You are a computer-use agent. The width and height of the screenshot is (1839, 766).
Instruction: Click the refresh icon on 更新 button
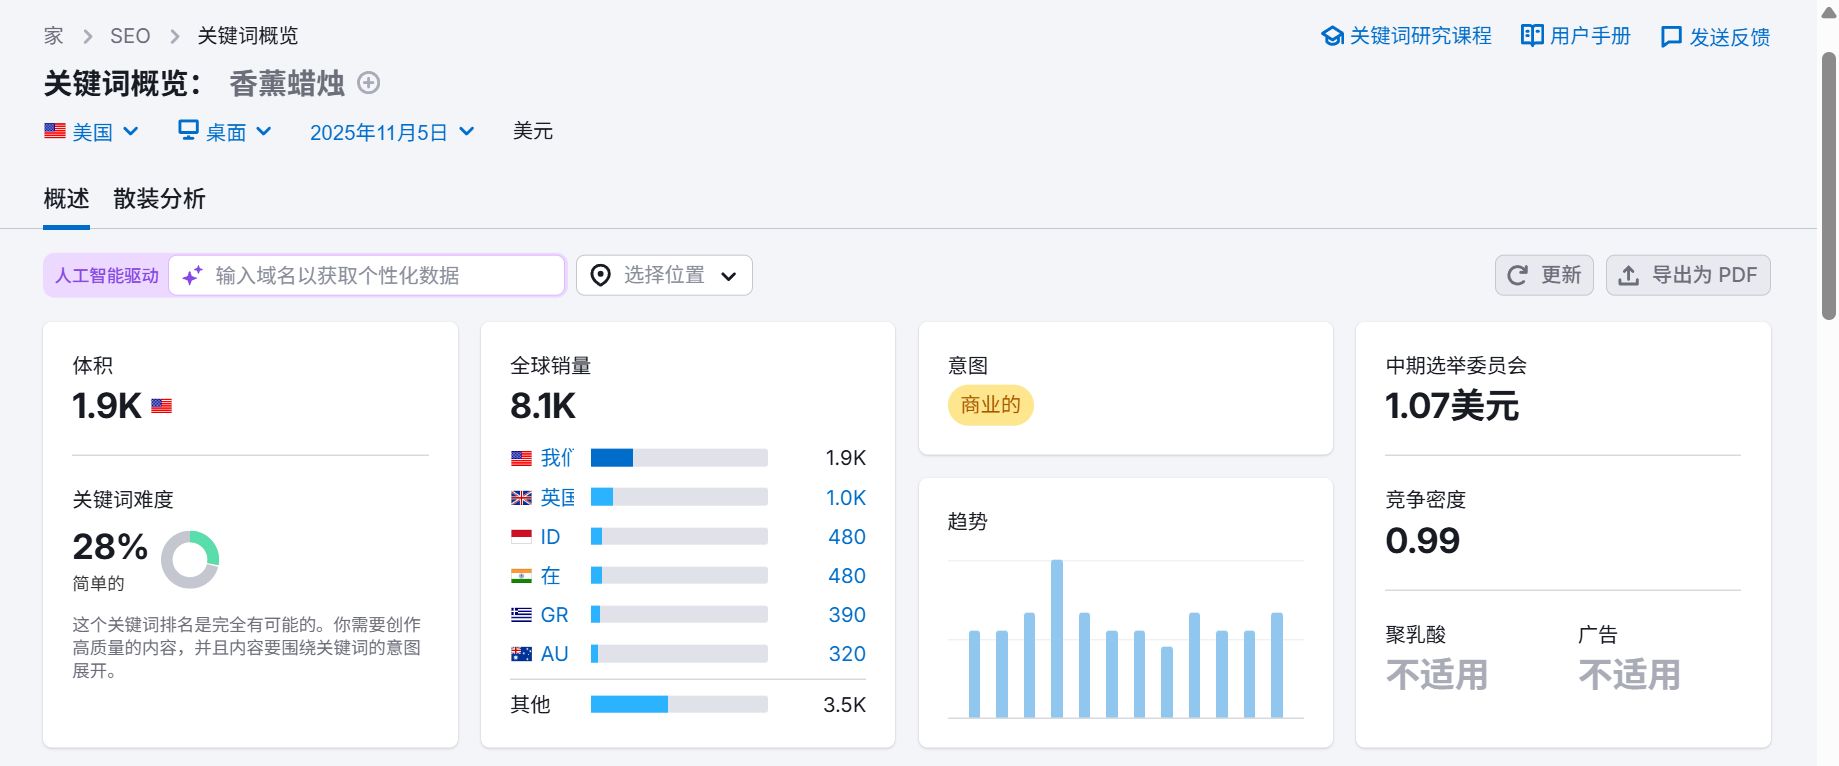coord(1517,275)
